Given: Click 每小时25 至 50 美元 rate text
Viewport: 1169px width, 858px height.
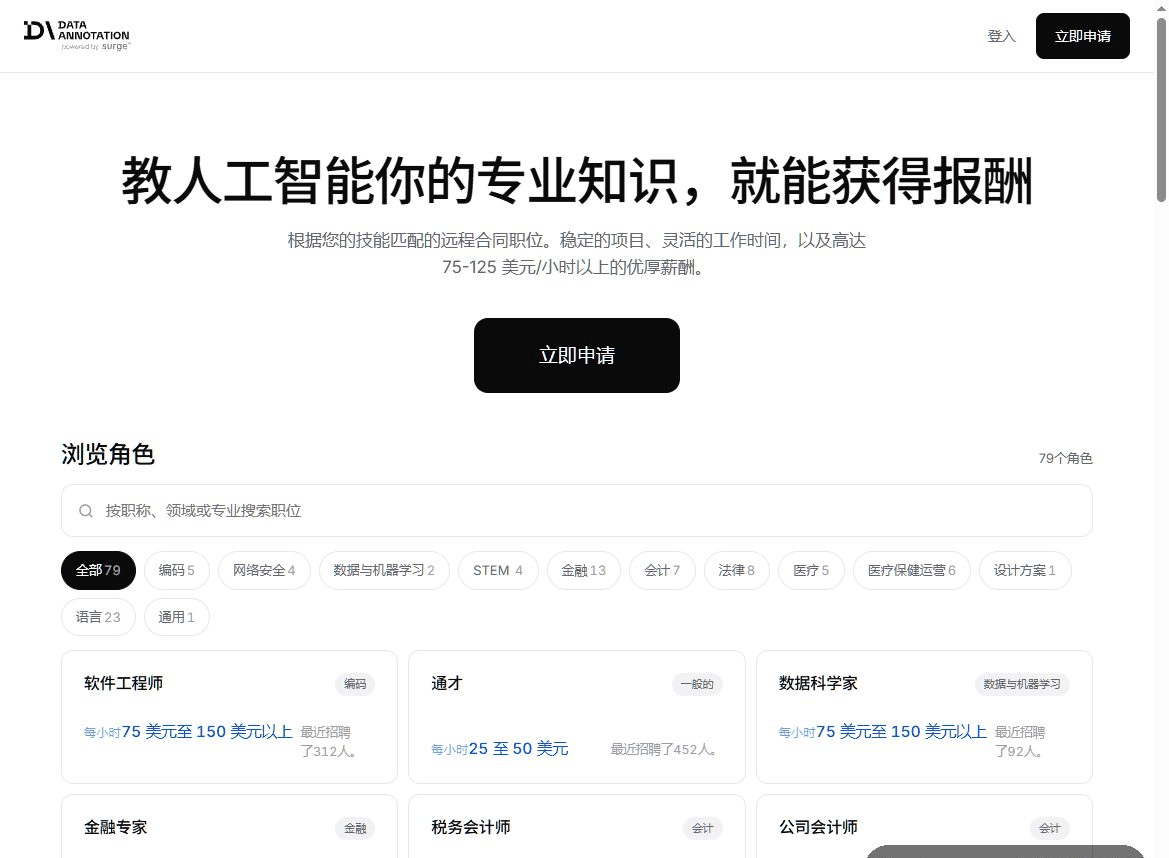Looking at the screenshot, I should [x=500, y=748].
